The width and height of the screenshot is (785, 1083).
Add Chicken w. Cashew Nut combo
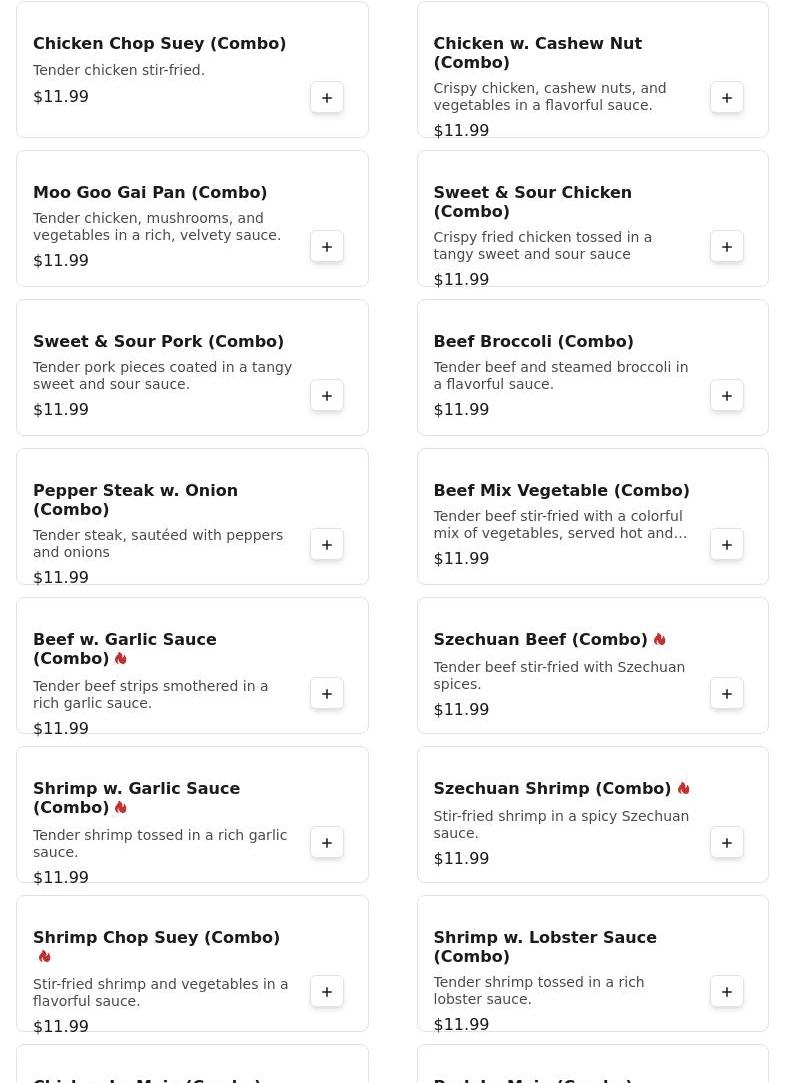[x=727, y=98]
